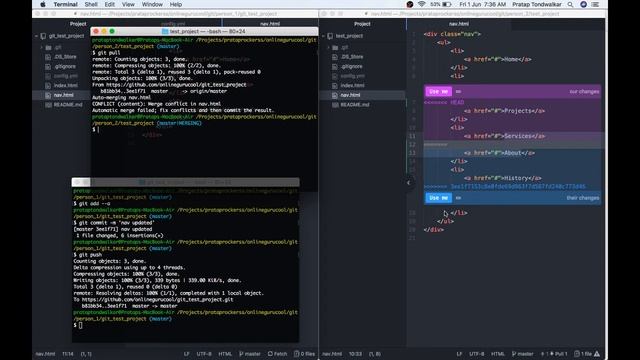Select .DS_Store file in left Atom tree

[65, 57]
